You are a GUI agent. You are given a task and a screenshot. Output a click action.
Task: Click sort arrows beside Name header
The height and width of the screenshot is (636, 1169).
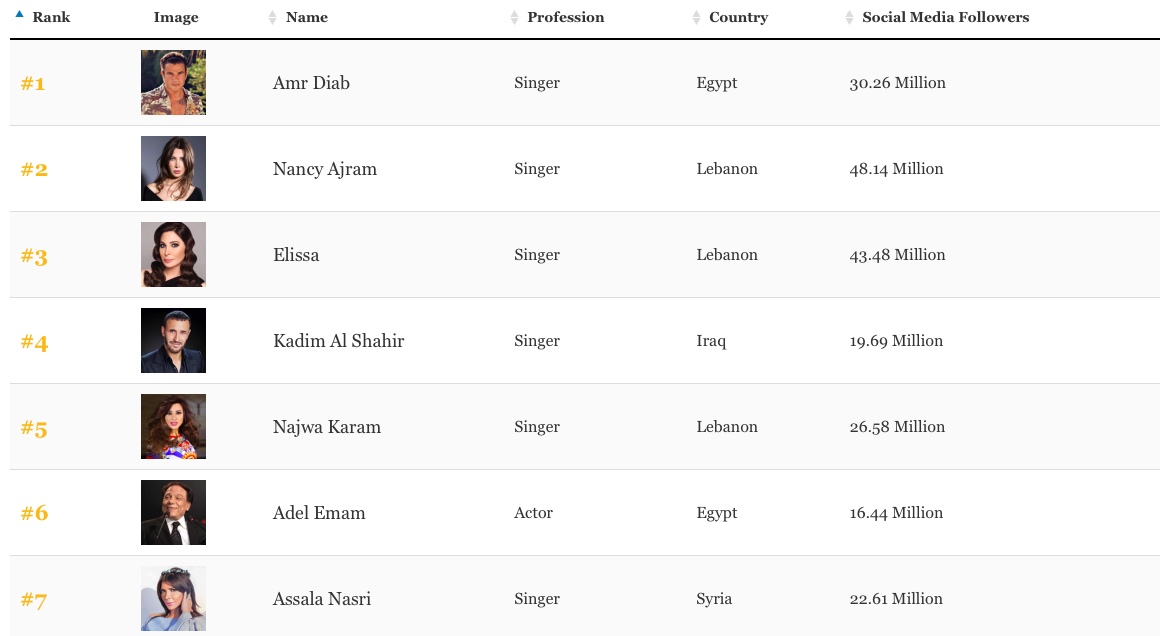(273, 18)
